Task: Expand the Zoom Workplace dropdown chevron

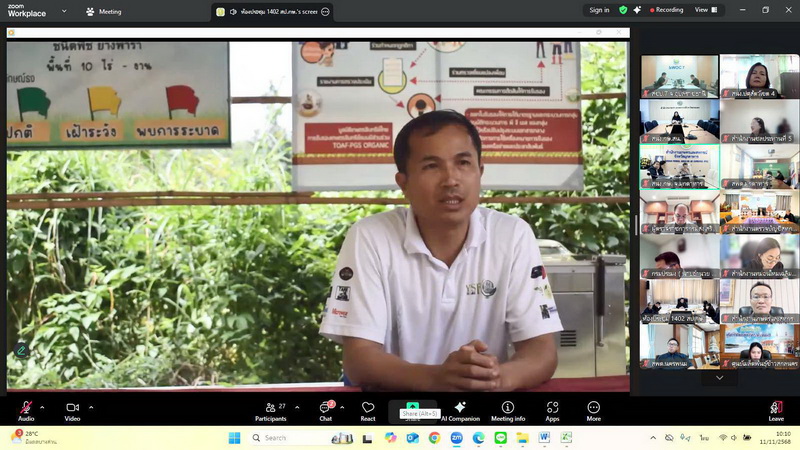Action: click(65, 12)
